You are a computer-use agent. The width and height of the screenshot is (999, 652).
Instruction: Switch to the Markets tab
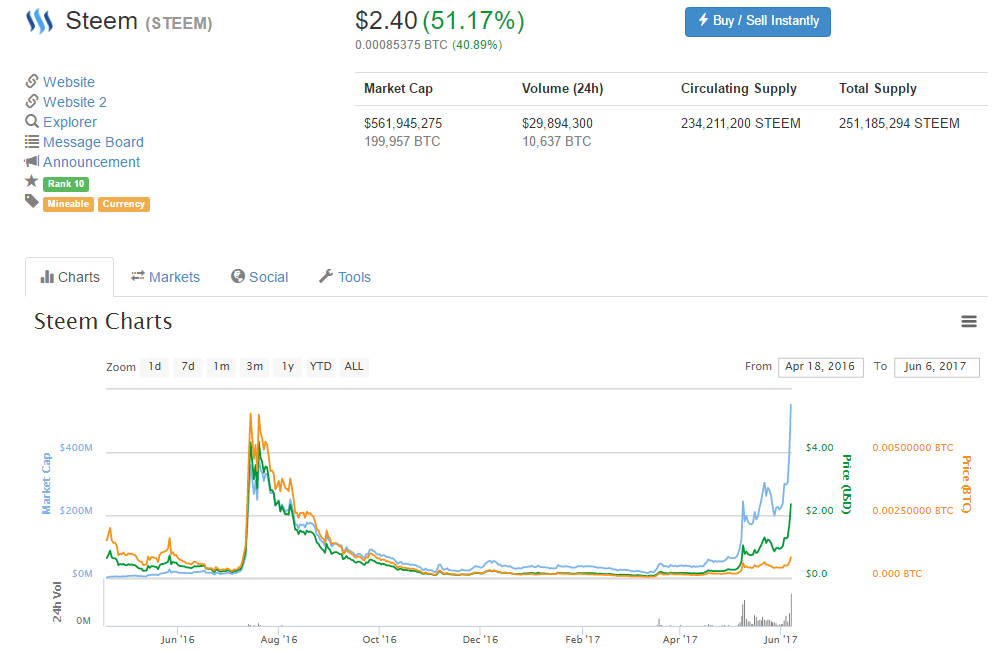tap(165, 277)
